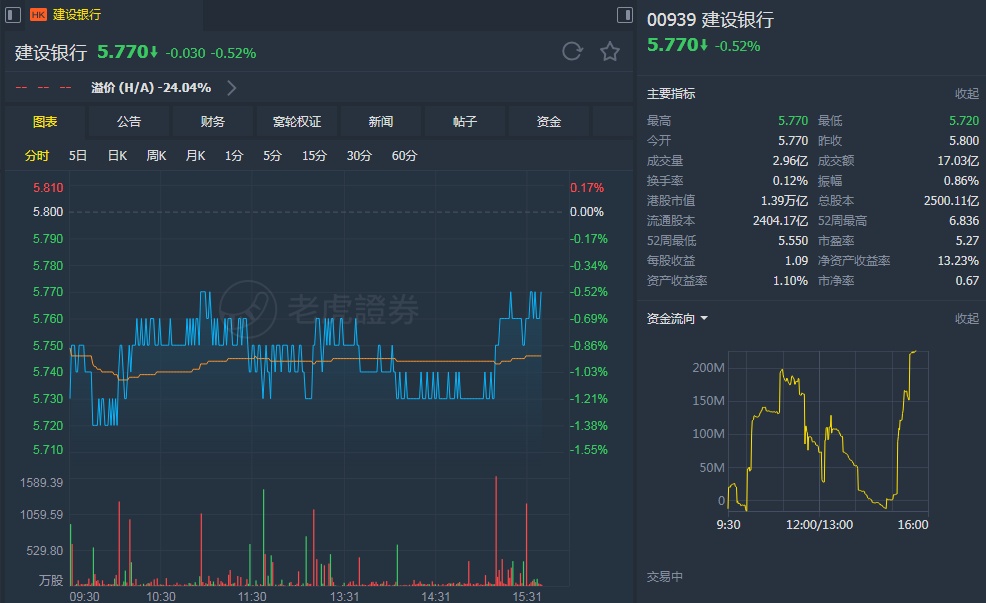Click the 昨收 value 5.800
Screen dimensions: 986x603
(964, 140)
